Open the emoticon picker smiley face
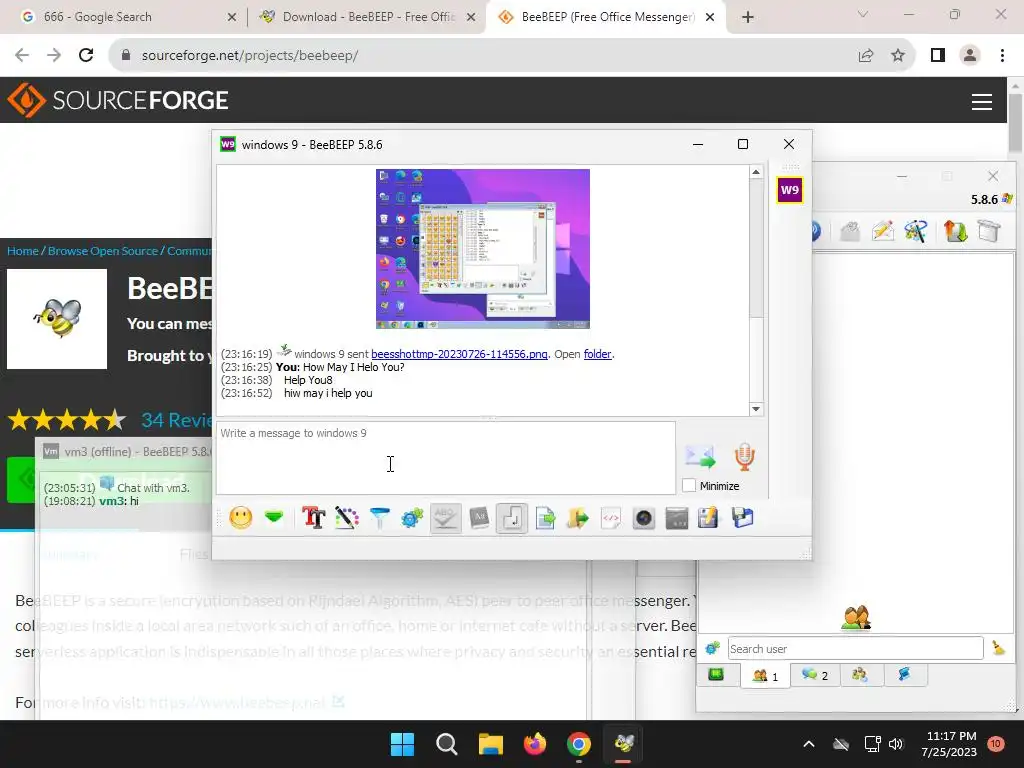Screen dimensions: 1024x768 (x=241, y=518)
